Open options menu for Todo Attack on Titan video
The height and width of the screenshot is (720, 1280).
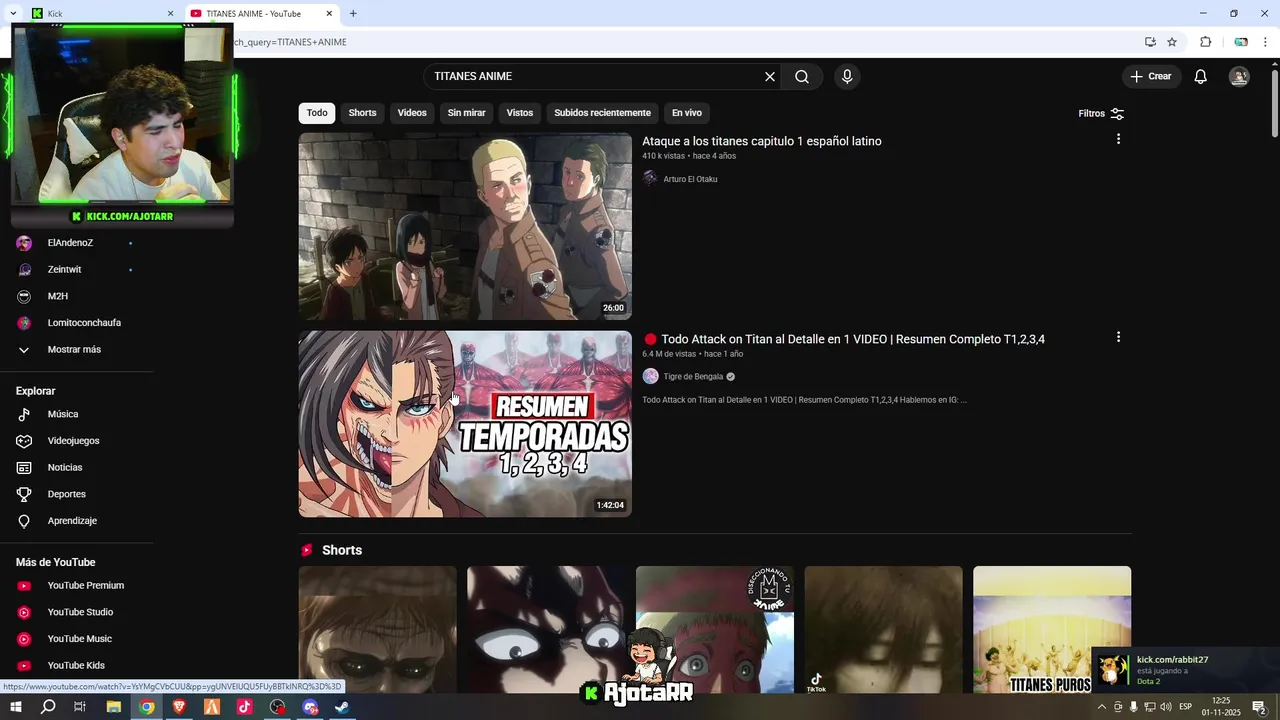[1118, 337]
